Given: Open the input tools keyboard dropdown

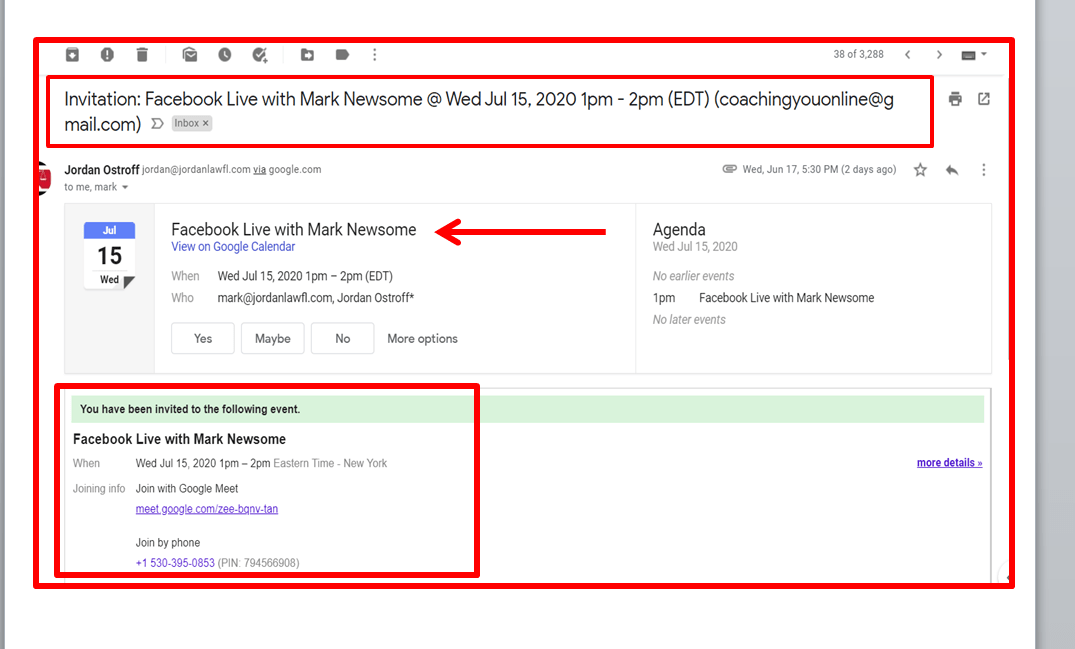Looking at the screenshot, I should pyautogui.click(x=973, y=55).
